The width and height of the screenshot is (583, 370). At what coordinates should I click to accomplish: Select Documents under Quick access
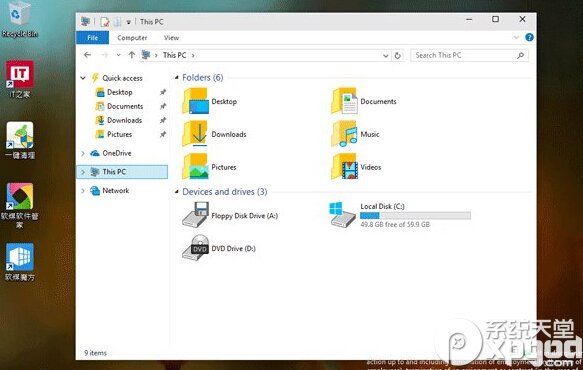coord(125,106)
